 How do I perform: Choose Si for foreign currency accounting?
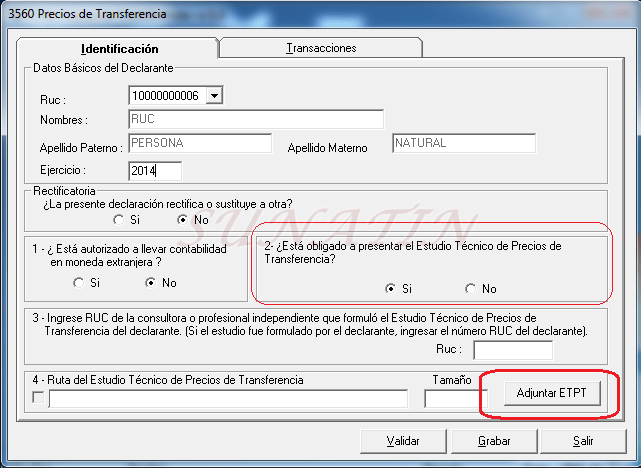[x=82, y=283]
